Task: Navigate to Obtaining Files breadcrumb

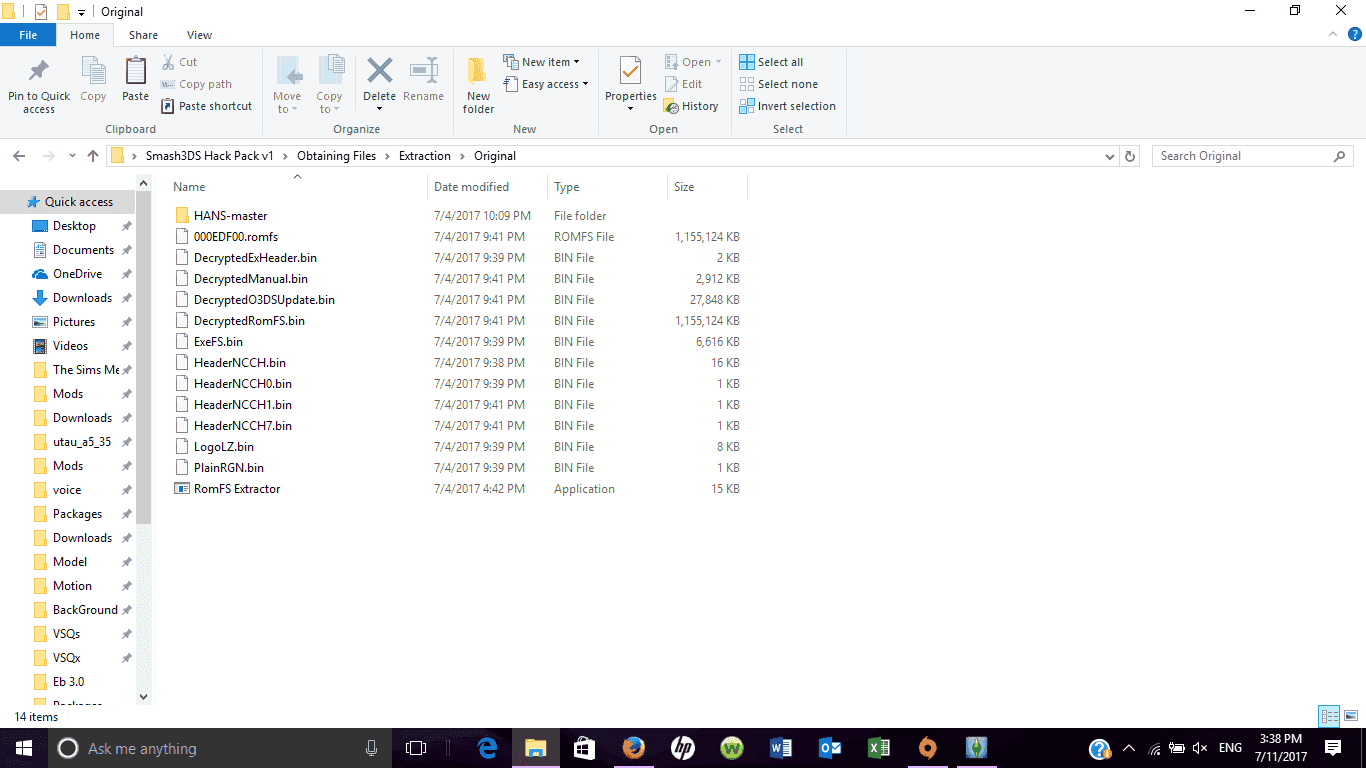Action: click(337, 156)
